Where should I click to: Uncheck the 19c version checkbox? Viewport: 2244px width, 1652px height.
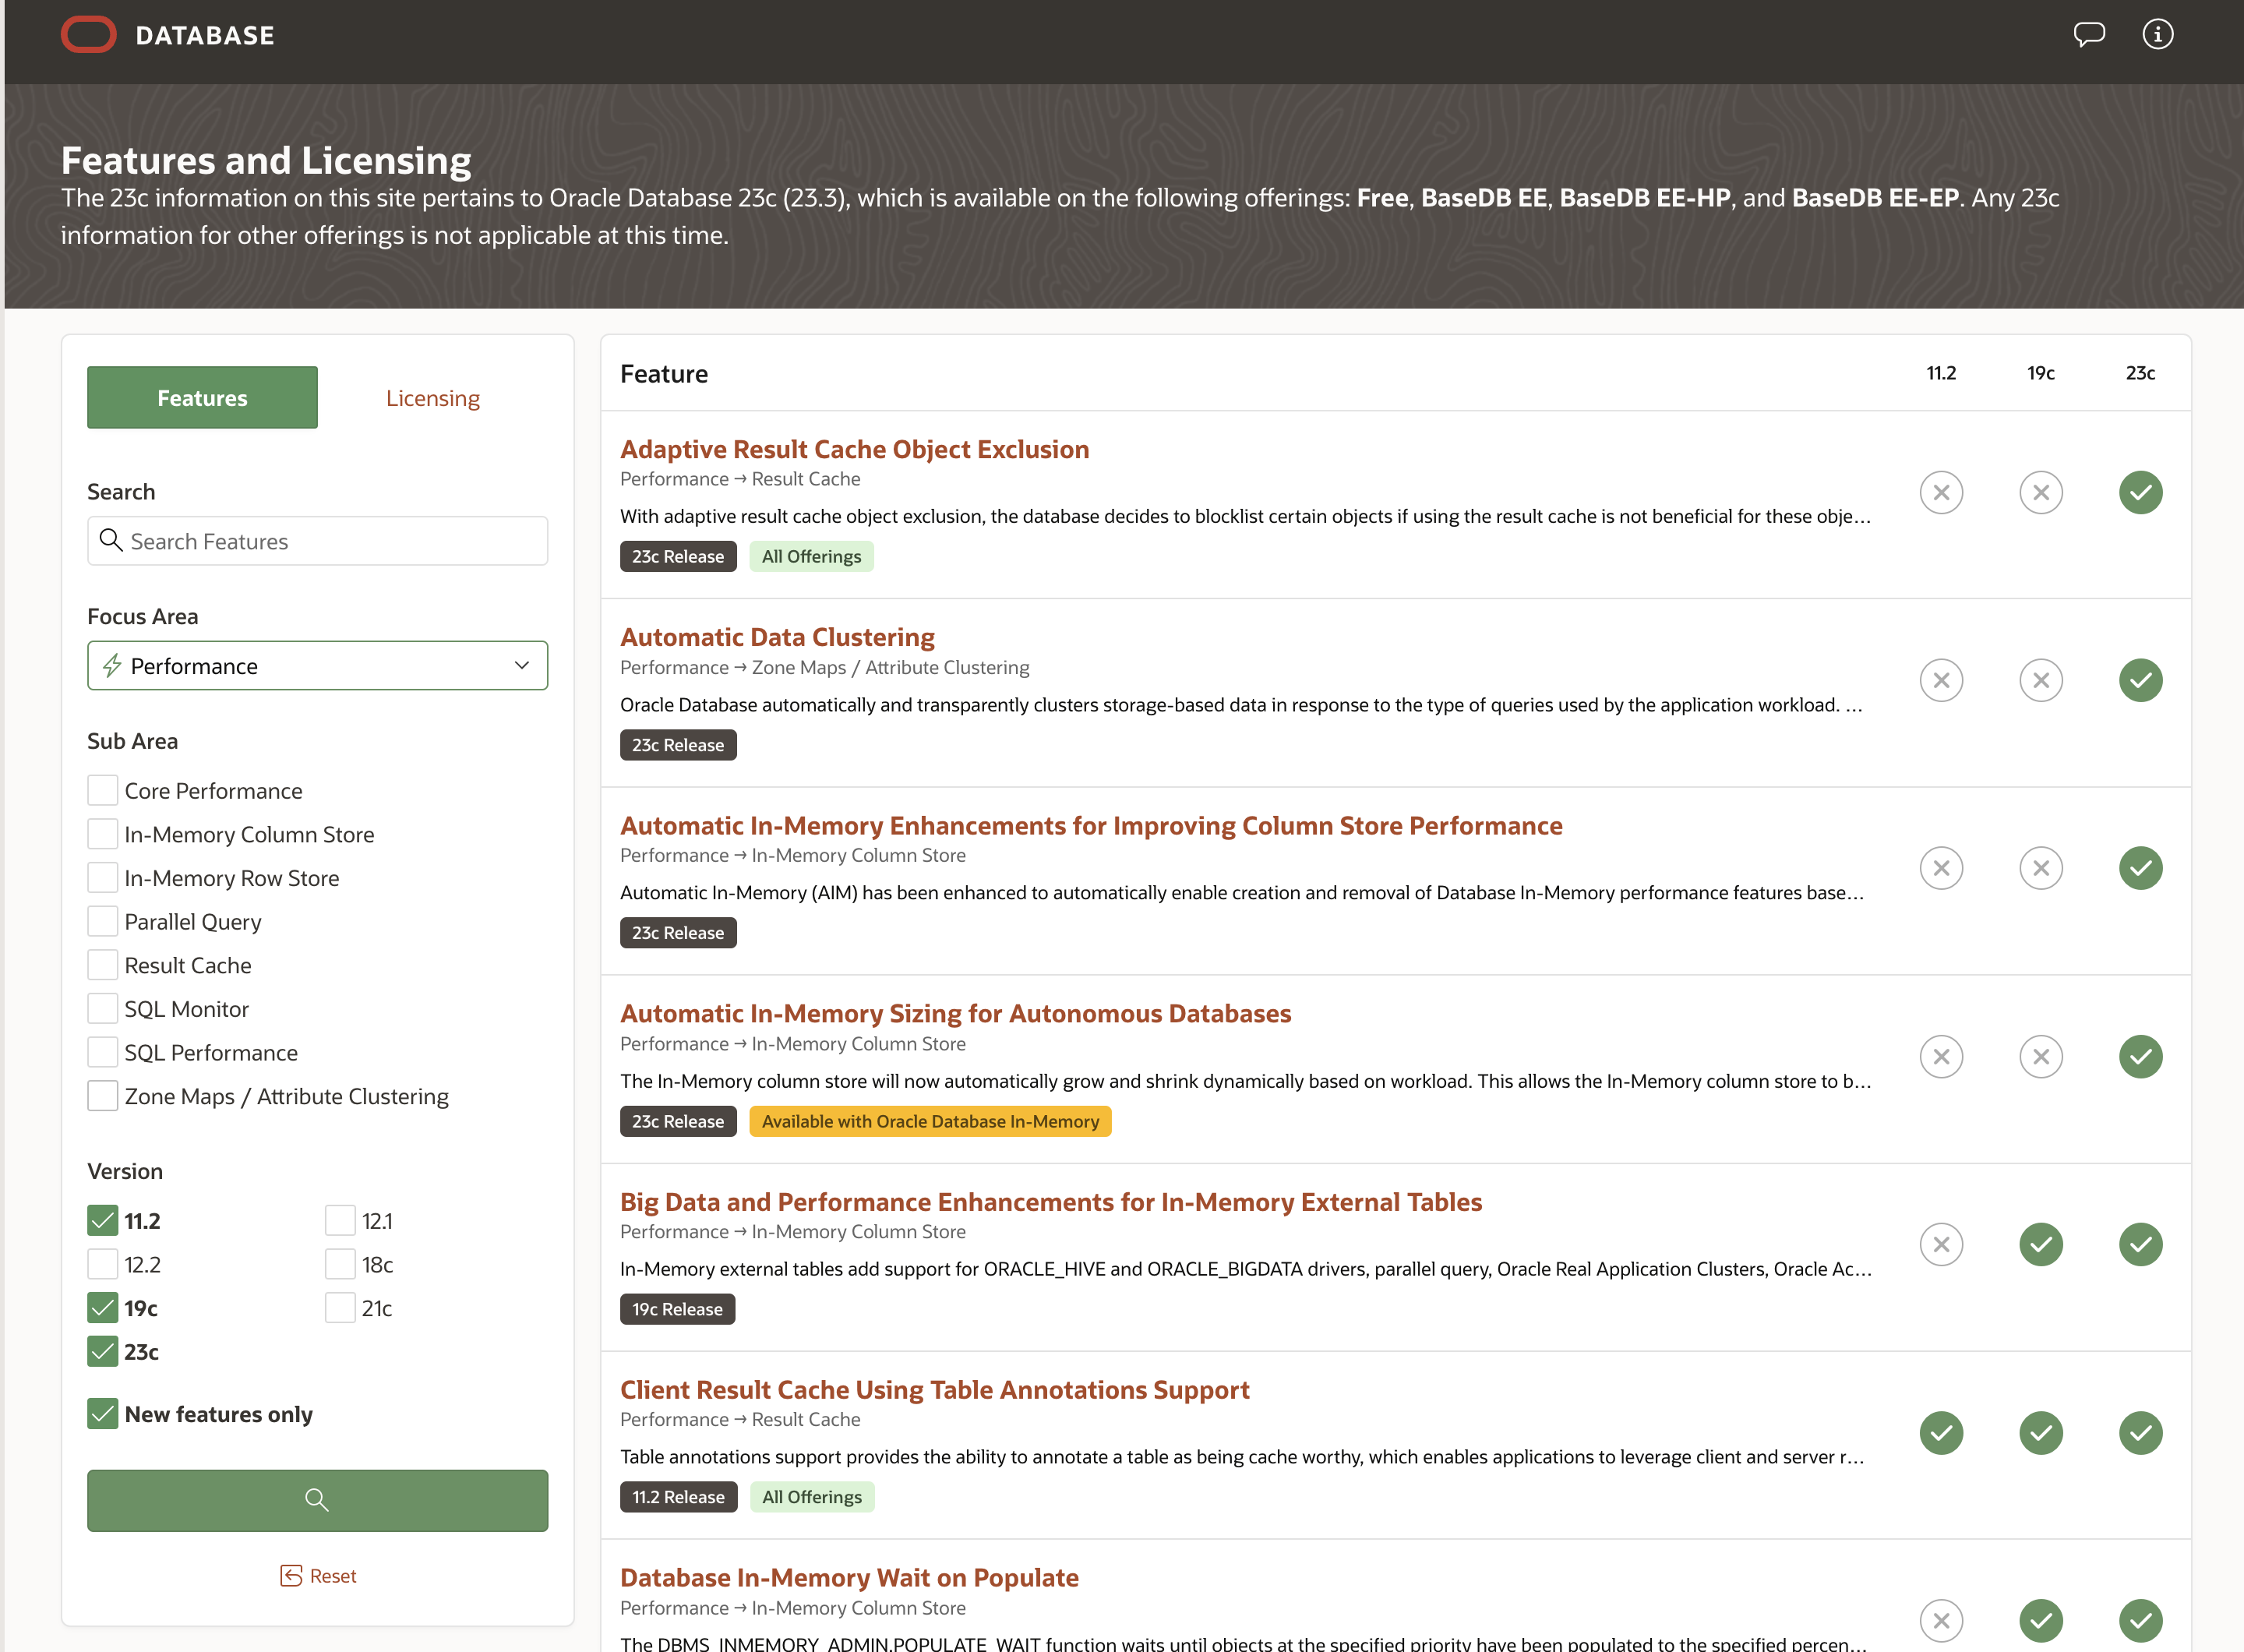coord(103,1307)
